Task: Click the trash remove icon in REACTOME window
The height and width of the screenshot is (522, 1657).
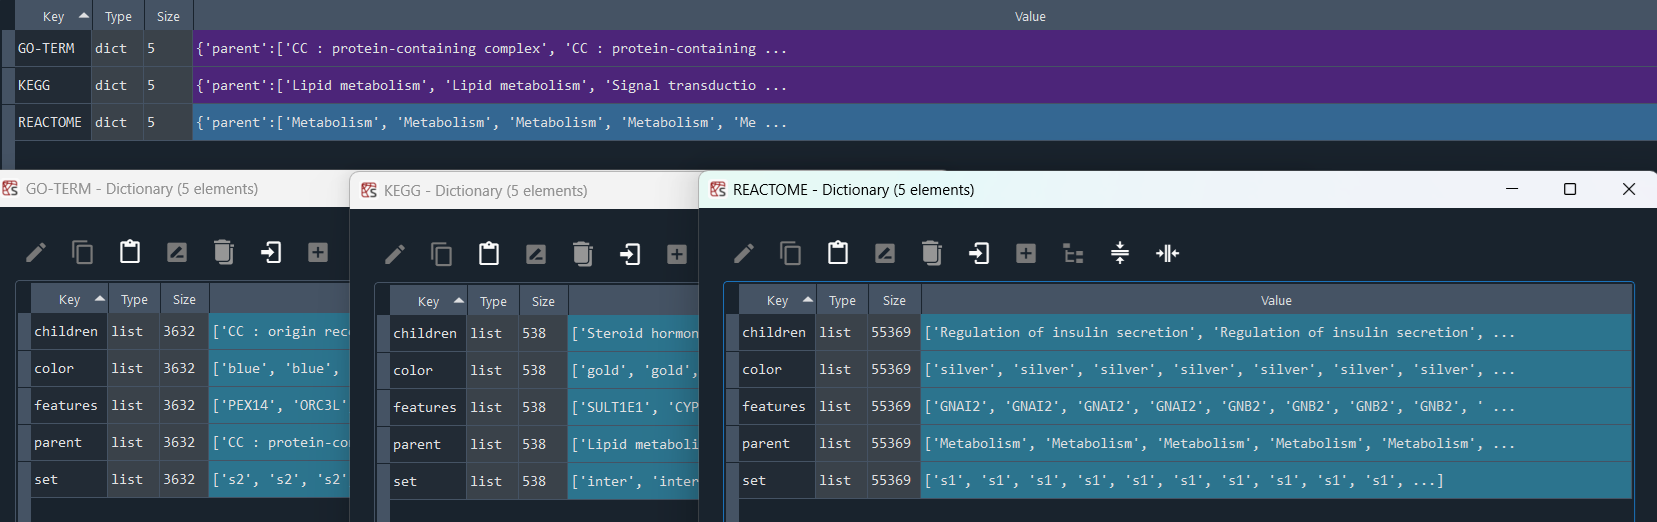Action: [x=932, y=253]
